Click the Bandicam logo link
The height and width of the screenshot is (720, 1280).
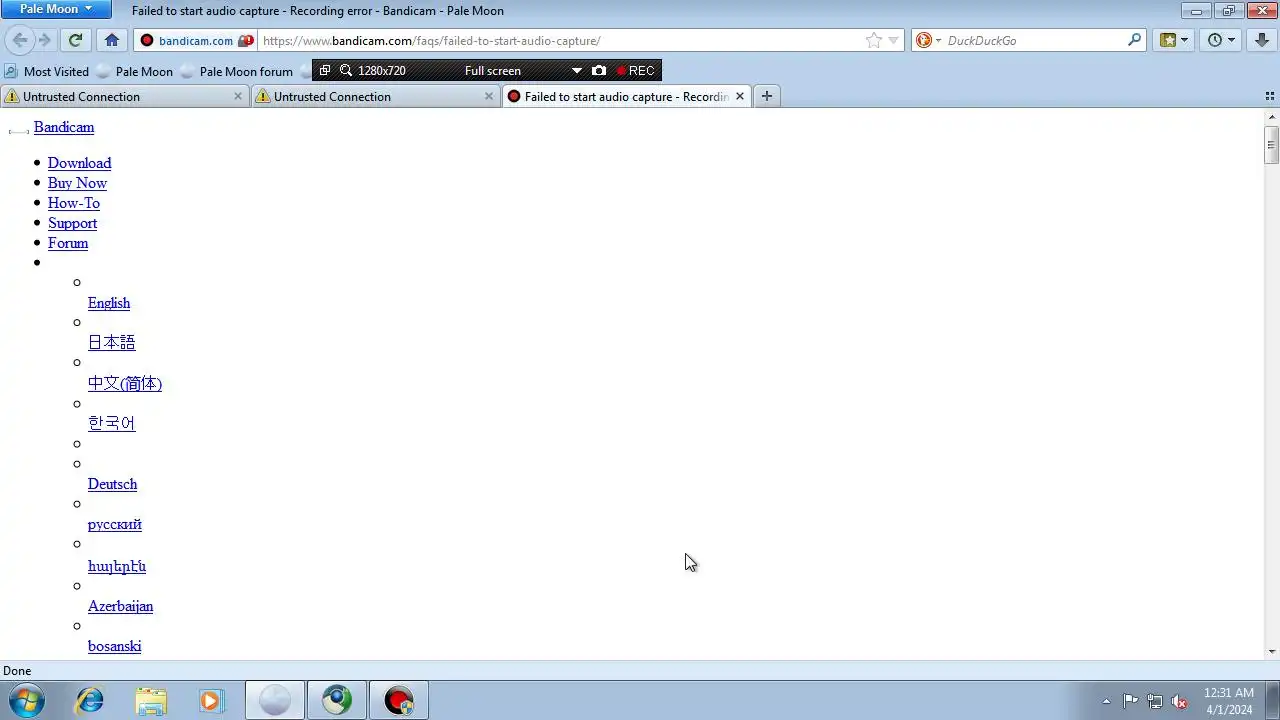(64, 127)
